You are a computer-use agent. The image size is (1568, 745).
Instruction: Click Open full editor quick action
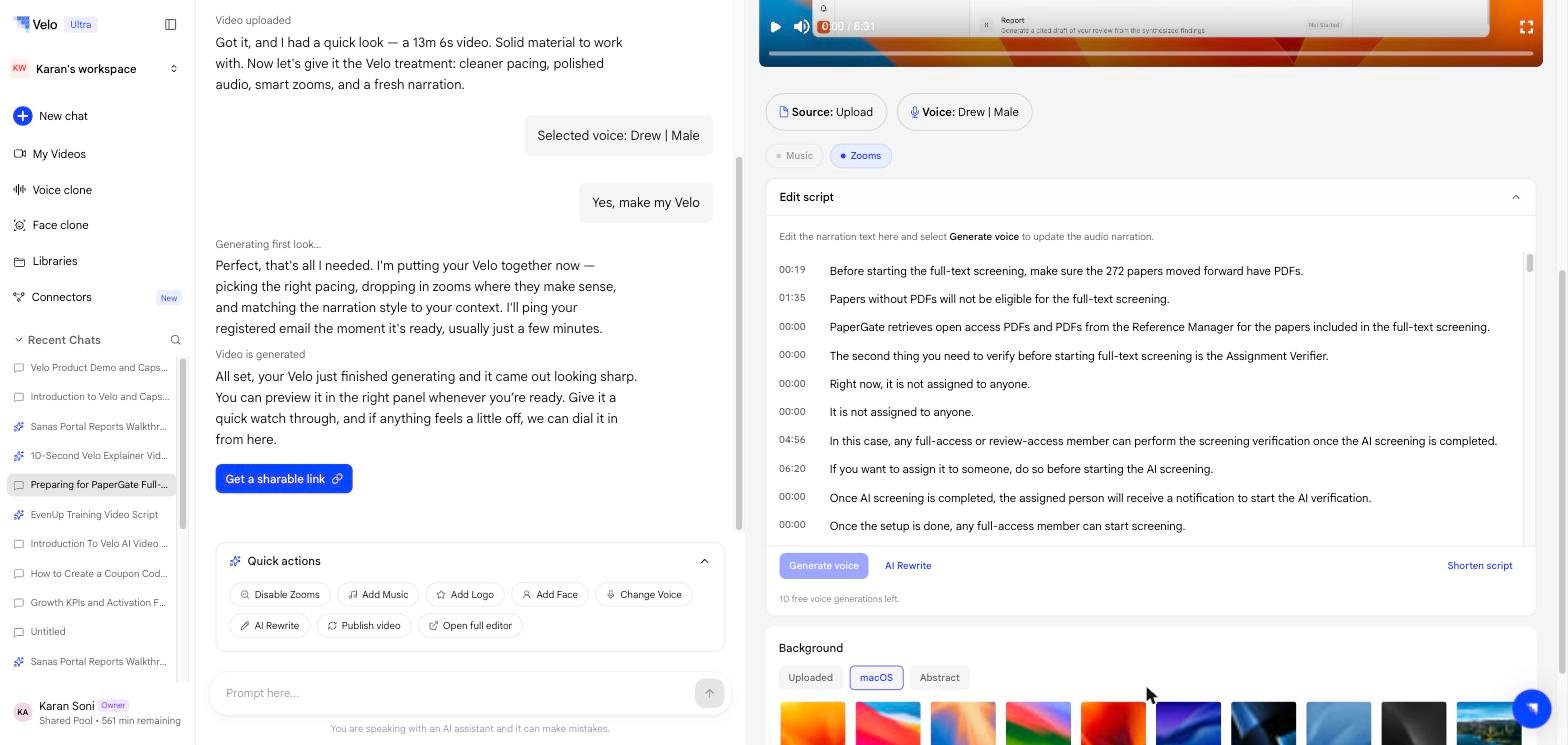tap(470, 626)
